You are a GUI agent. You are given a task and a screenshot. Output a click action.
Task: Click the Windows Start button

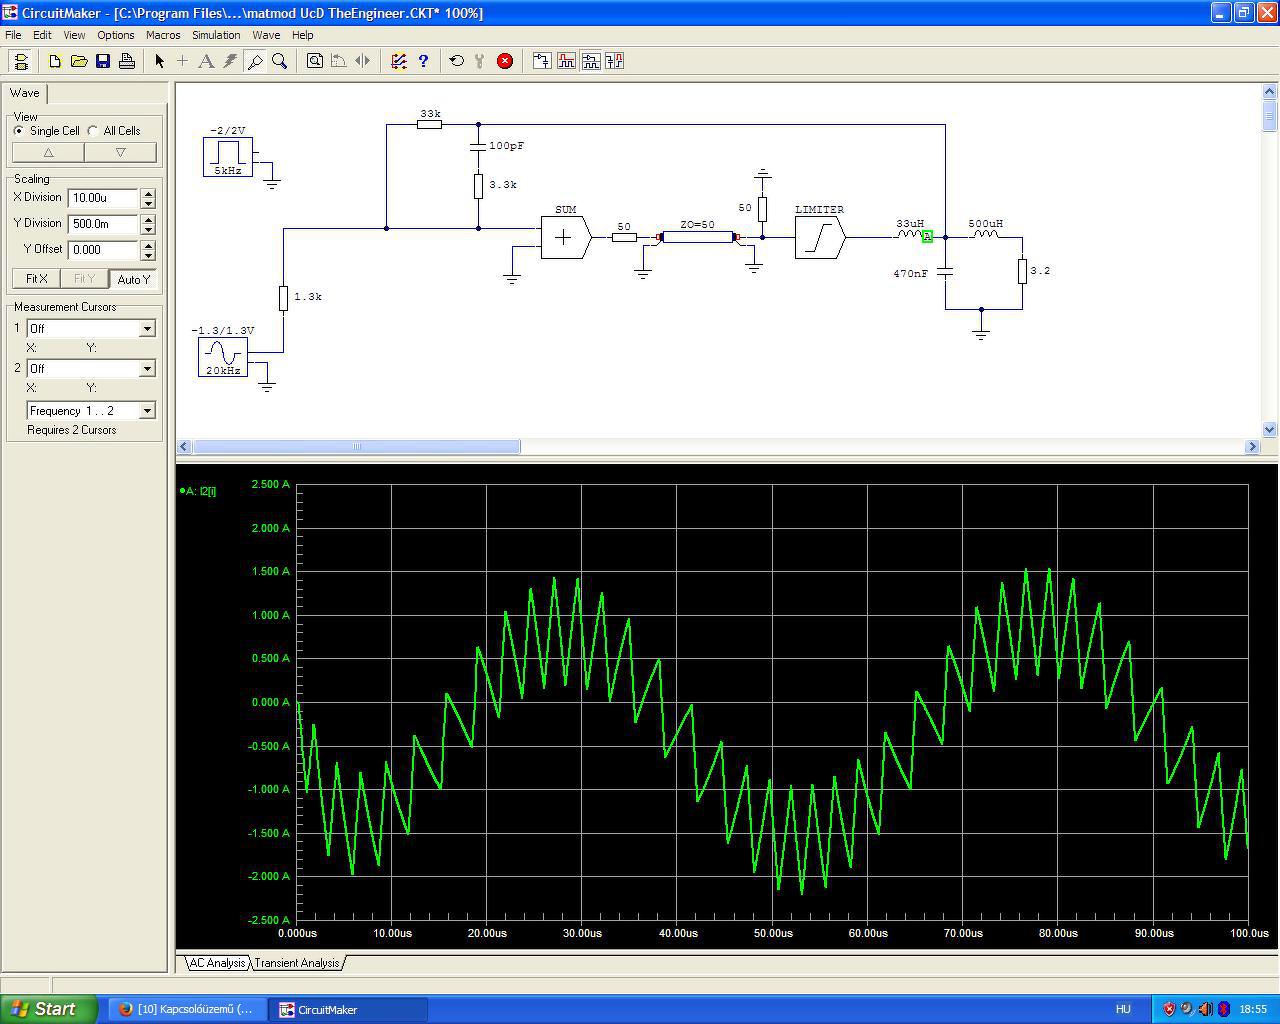pyautogui.click(x=48, y=1009)
